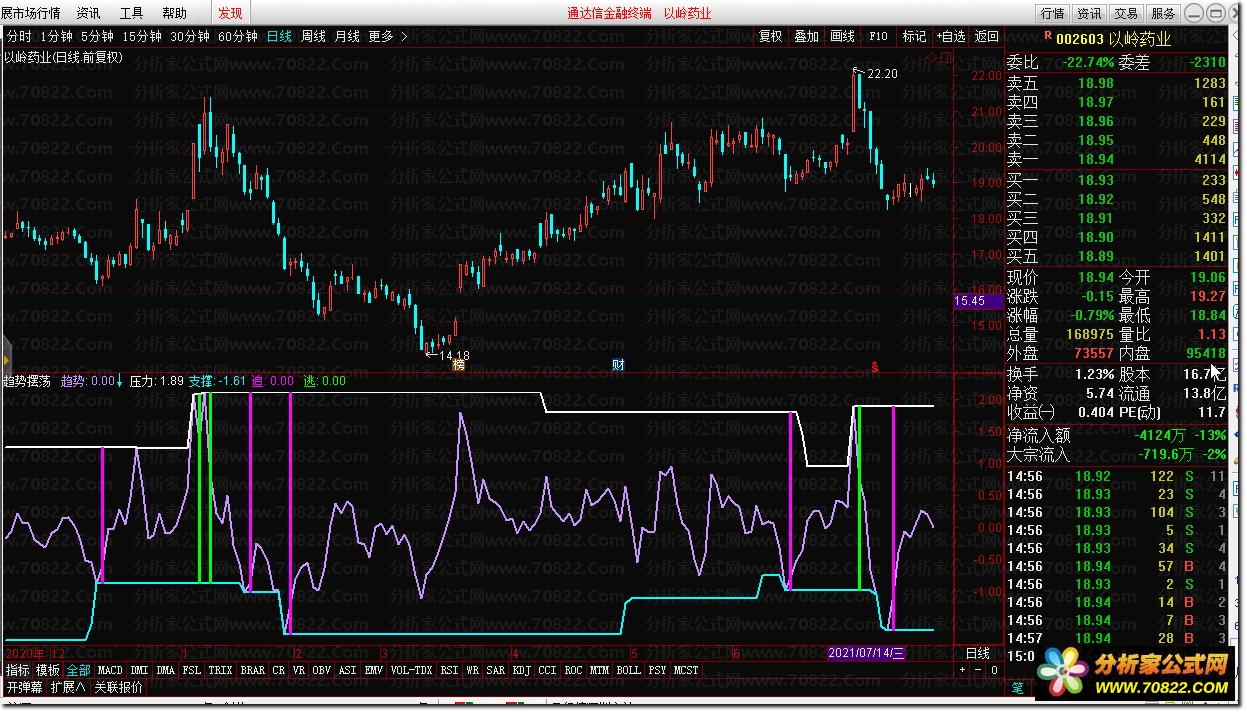Switch indicator to KDJ
This screenshot has height=712, width=1247.
tap(522, 670)
